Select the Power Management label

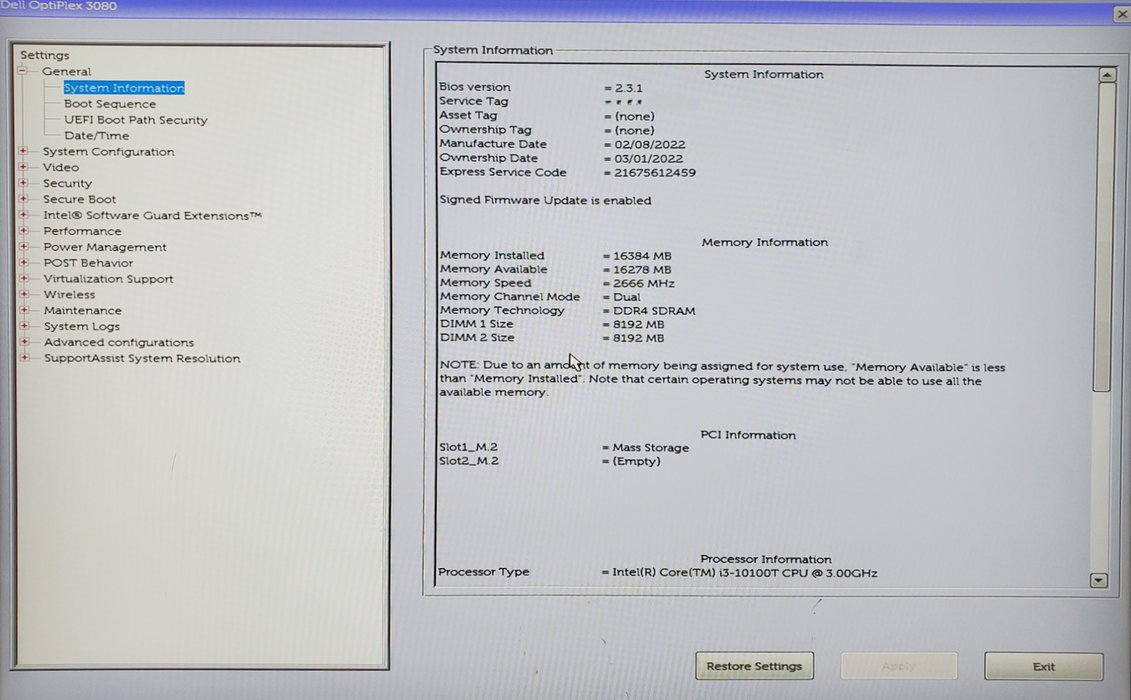point(105,247)
